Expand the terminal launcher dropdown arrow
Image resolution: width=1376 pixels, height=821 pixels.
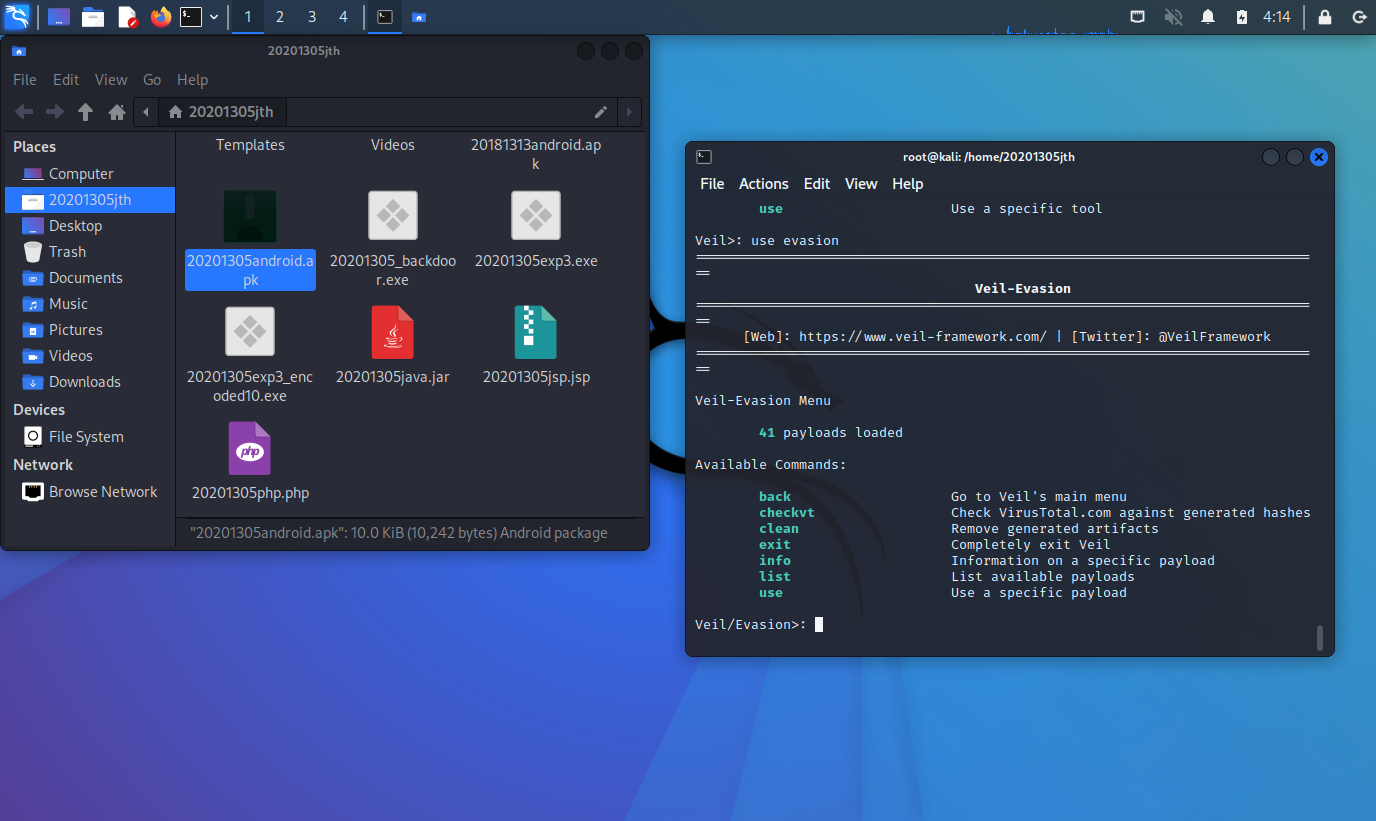pos(214,17)
